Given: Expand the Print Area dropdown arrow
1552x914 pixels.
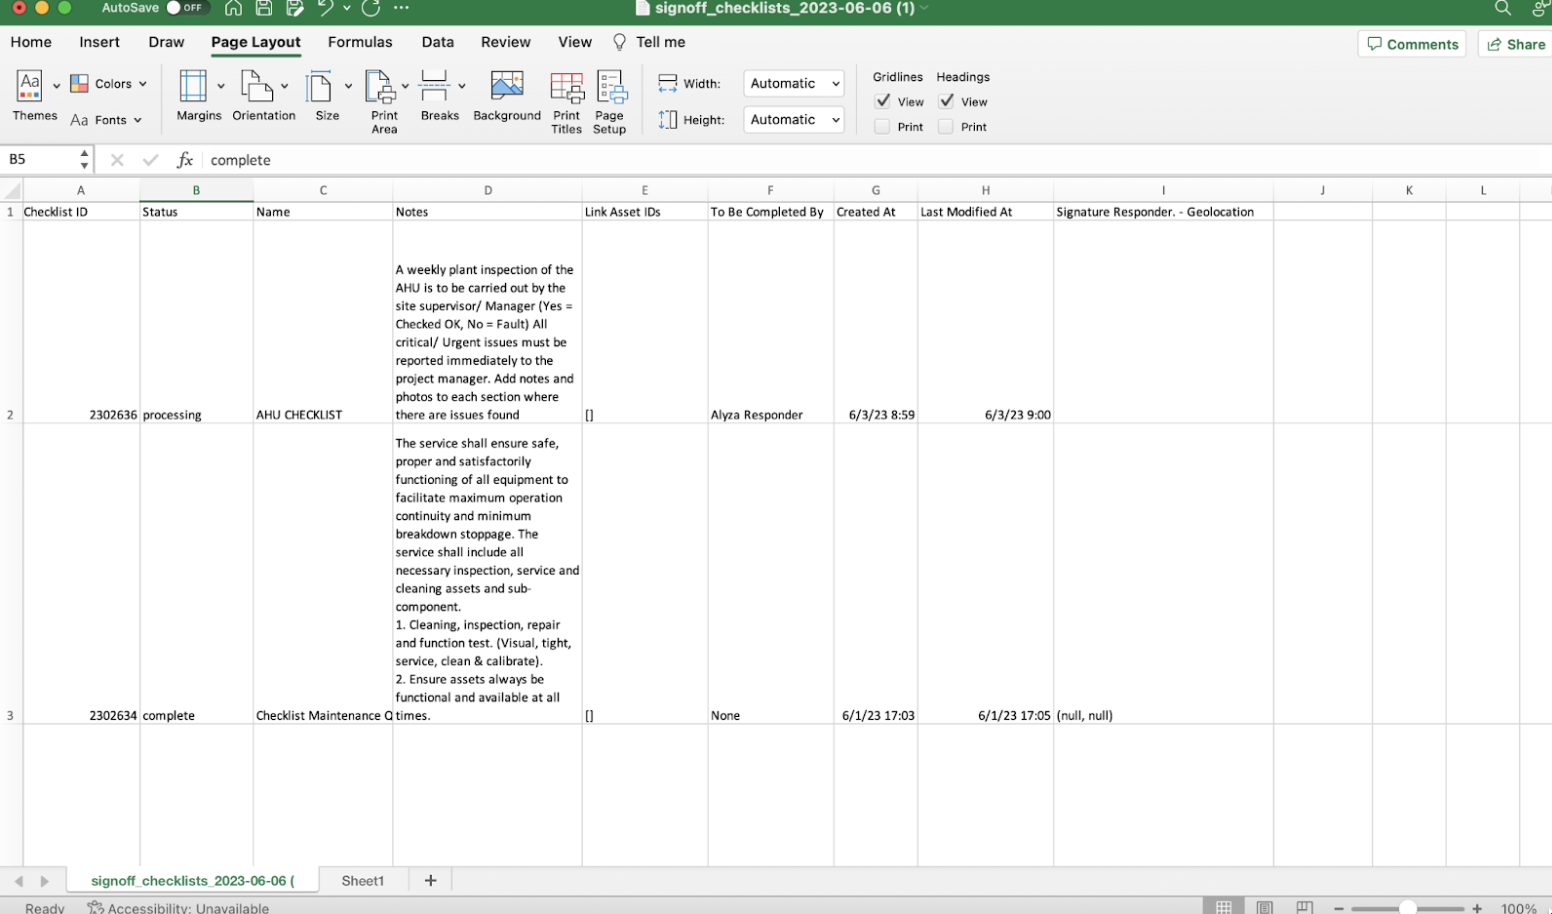Looking at the screenshot, I should click(x=405, y=86).
